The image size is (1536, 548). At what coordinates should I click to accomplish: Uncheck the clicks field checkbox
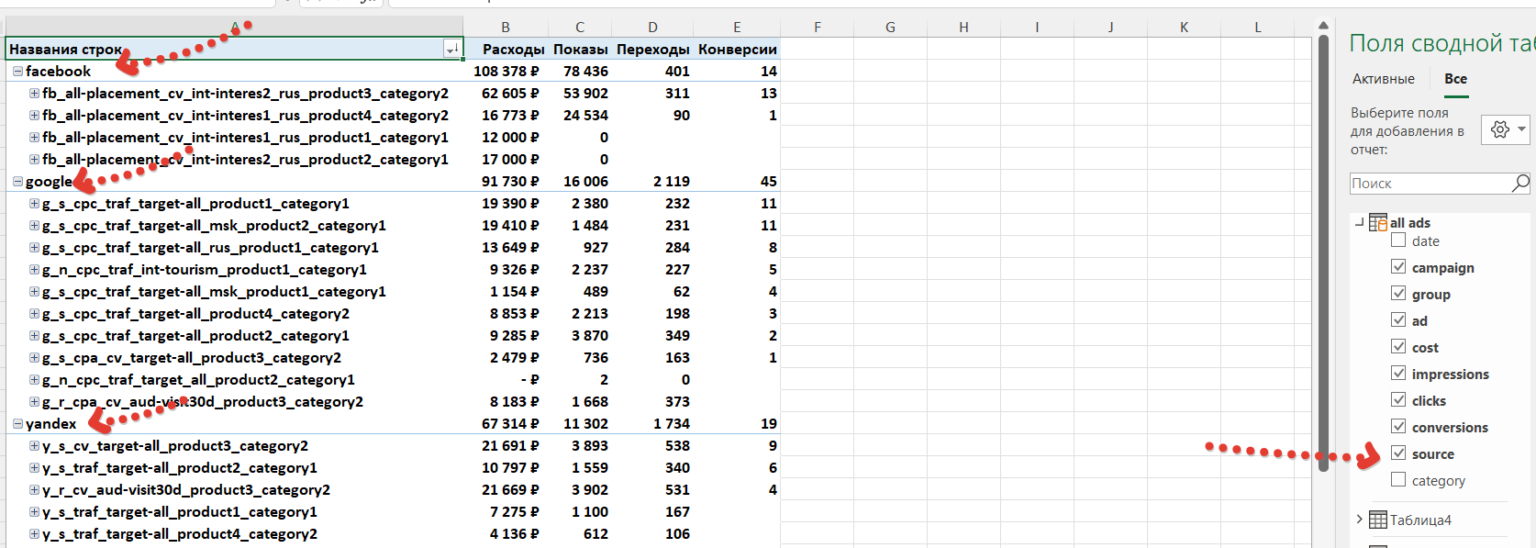pos(1399,400)
